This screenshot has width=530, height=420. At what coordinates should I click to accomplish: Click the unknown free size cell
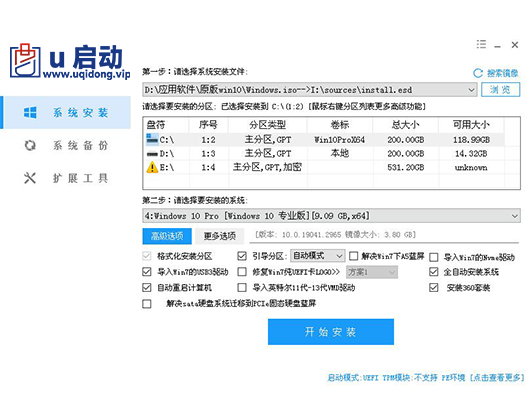[x=471, y=167]
